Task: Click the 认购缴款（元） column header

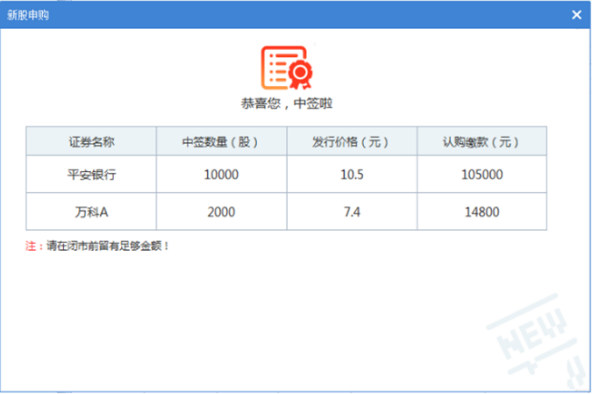Action: coord(482,142)
